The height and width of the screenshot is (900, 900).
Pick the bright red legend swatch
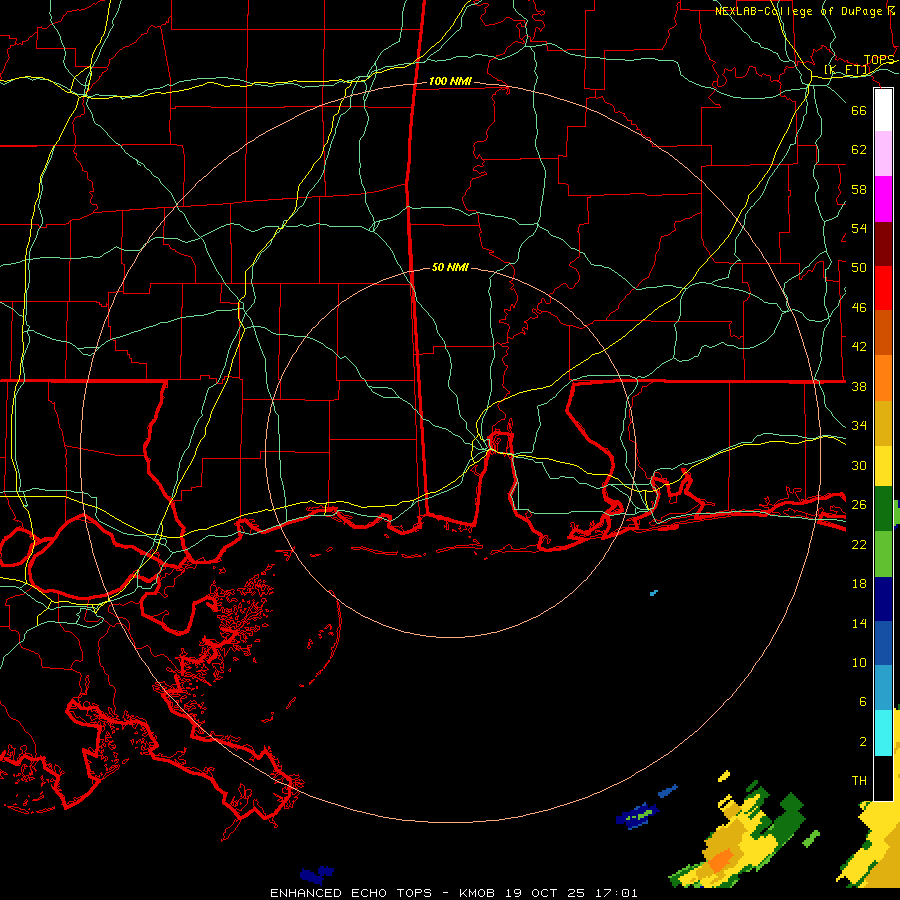tap(883, 288)
